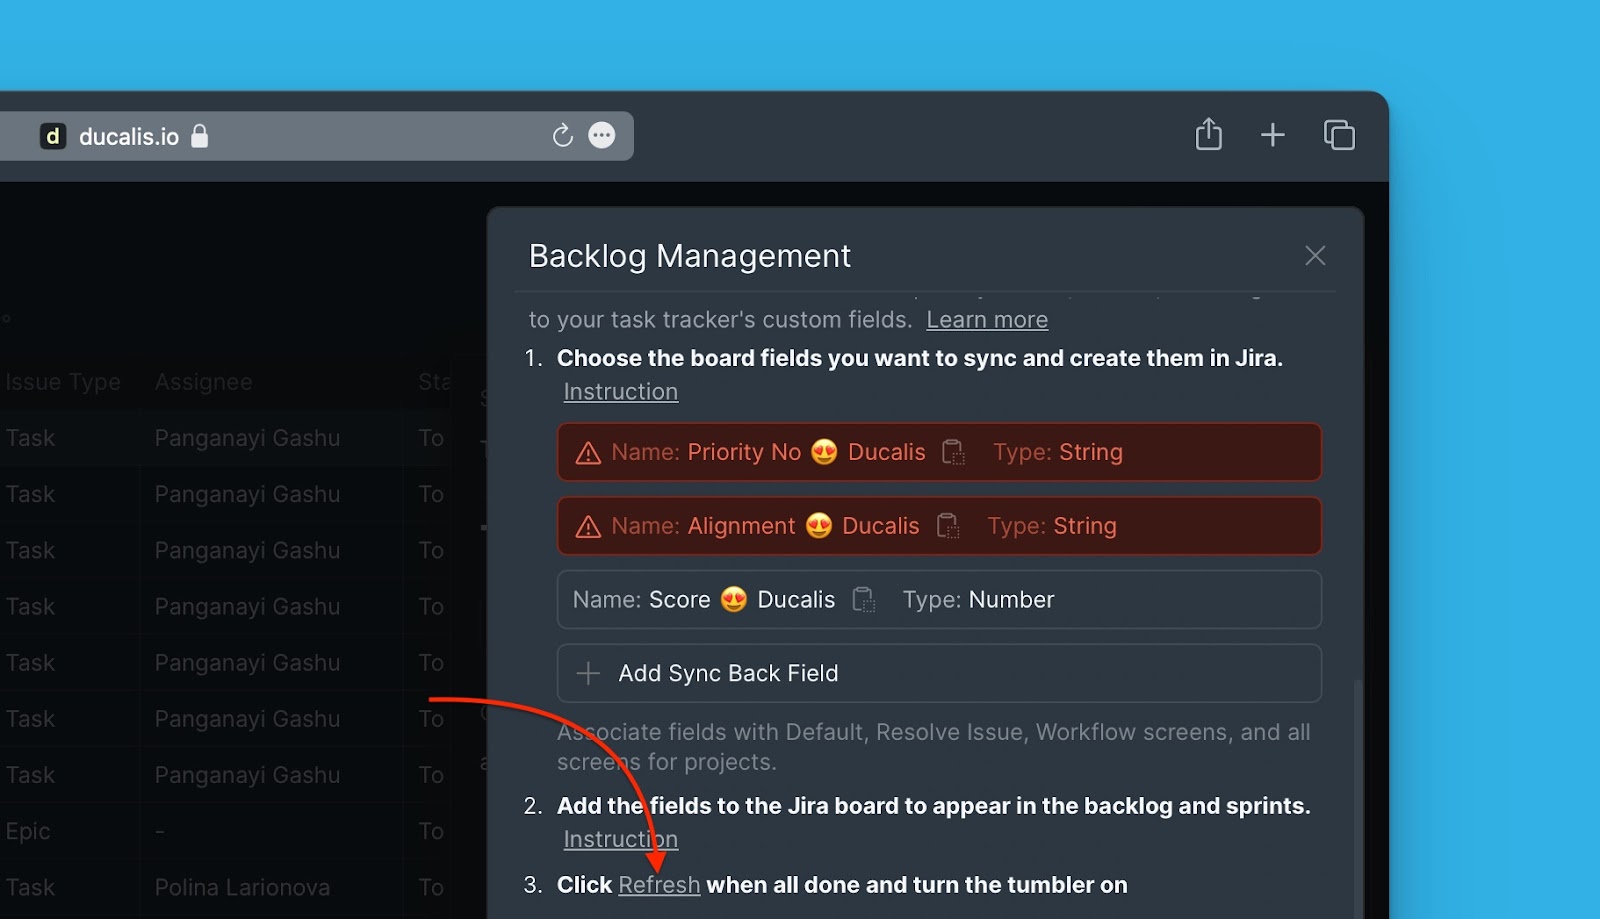Open the address bar more options icon

click(602, 136)
